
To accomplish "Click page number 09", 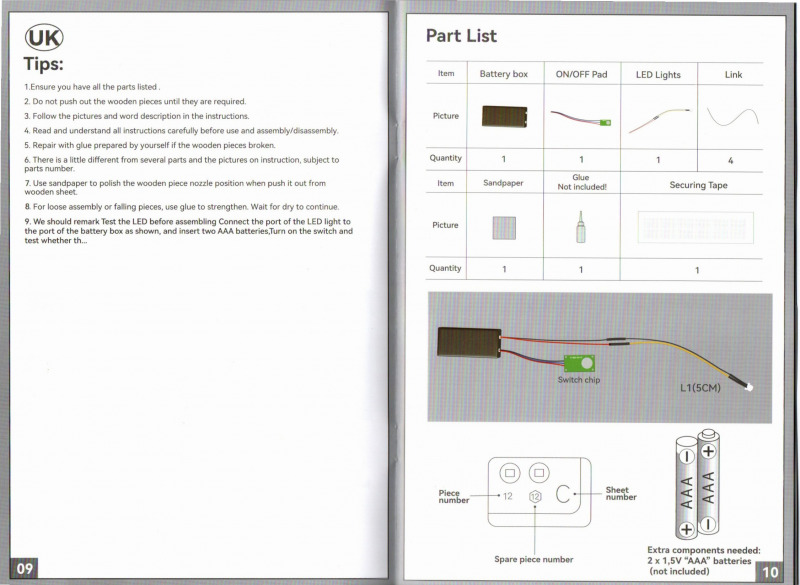I will (x=25, y=569).
